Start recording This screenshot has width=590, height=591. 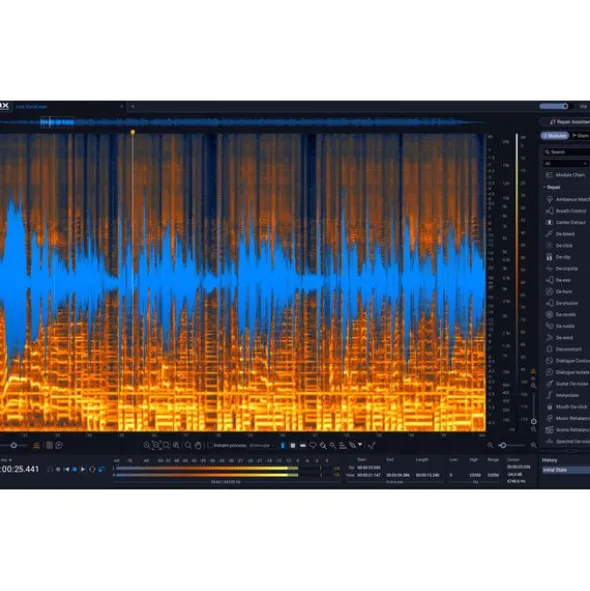point(58,469)
